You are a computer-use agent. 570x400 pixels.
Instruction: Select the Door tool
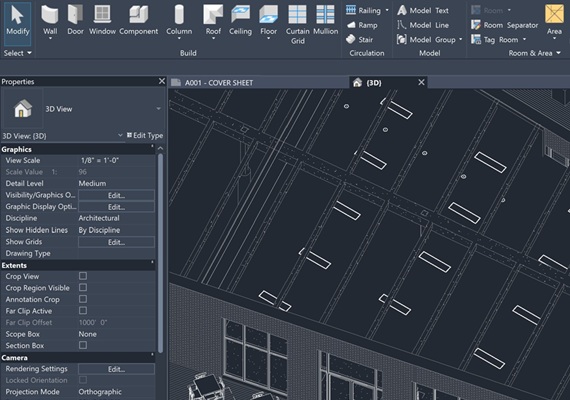click(x=75, y=20)
